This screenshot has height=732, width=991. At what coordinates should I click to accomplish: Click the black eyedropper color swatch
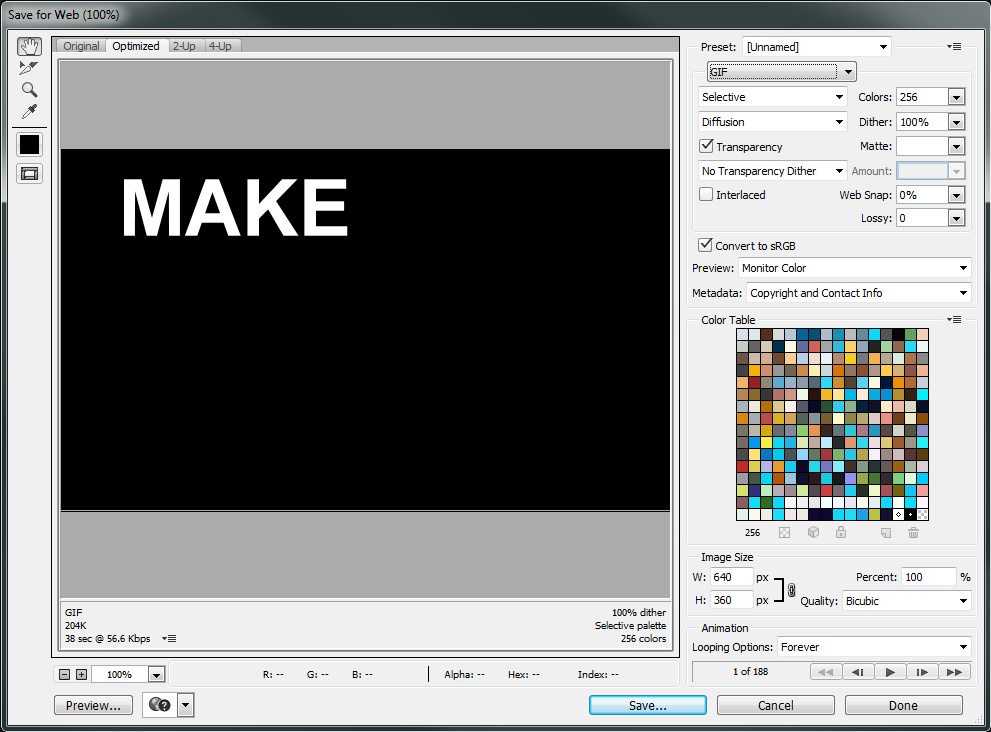[x=29, y=144]
